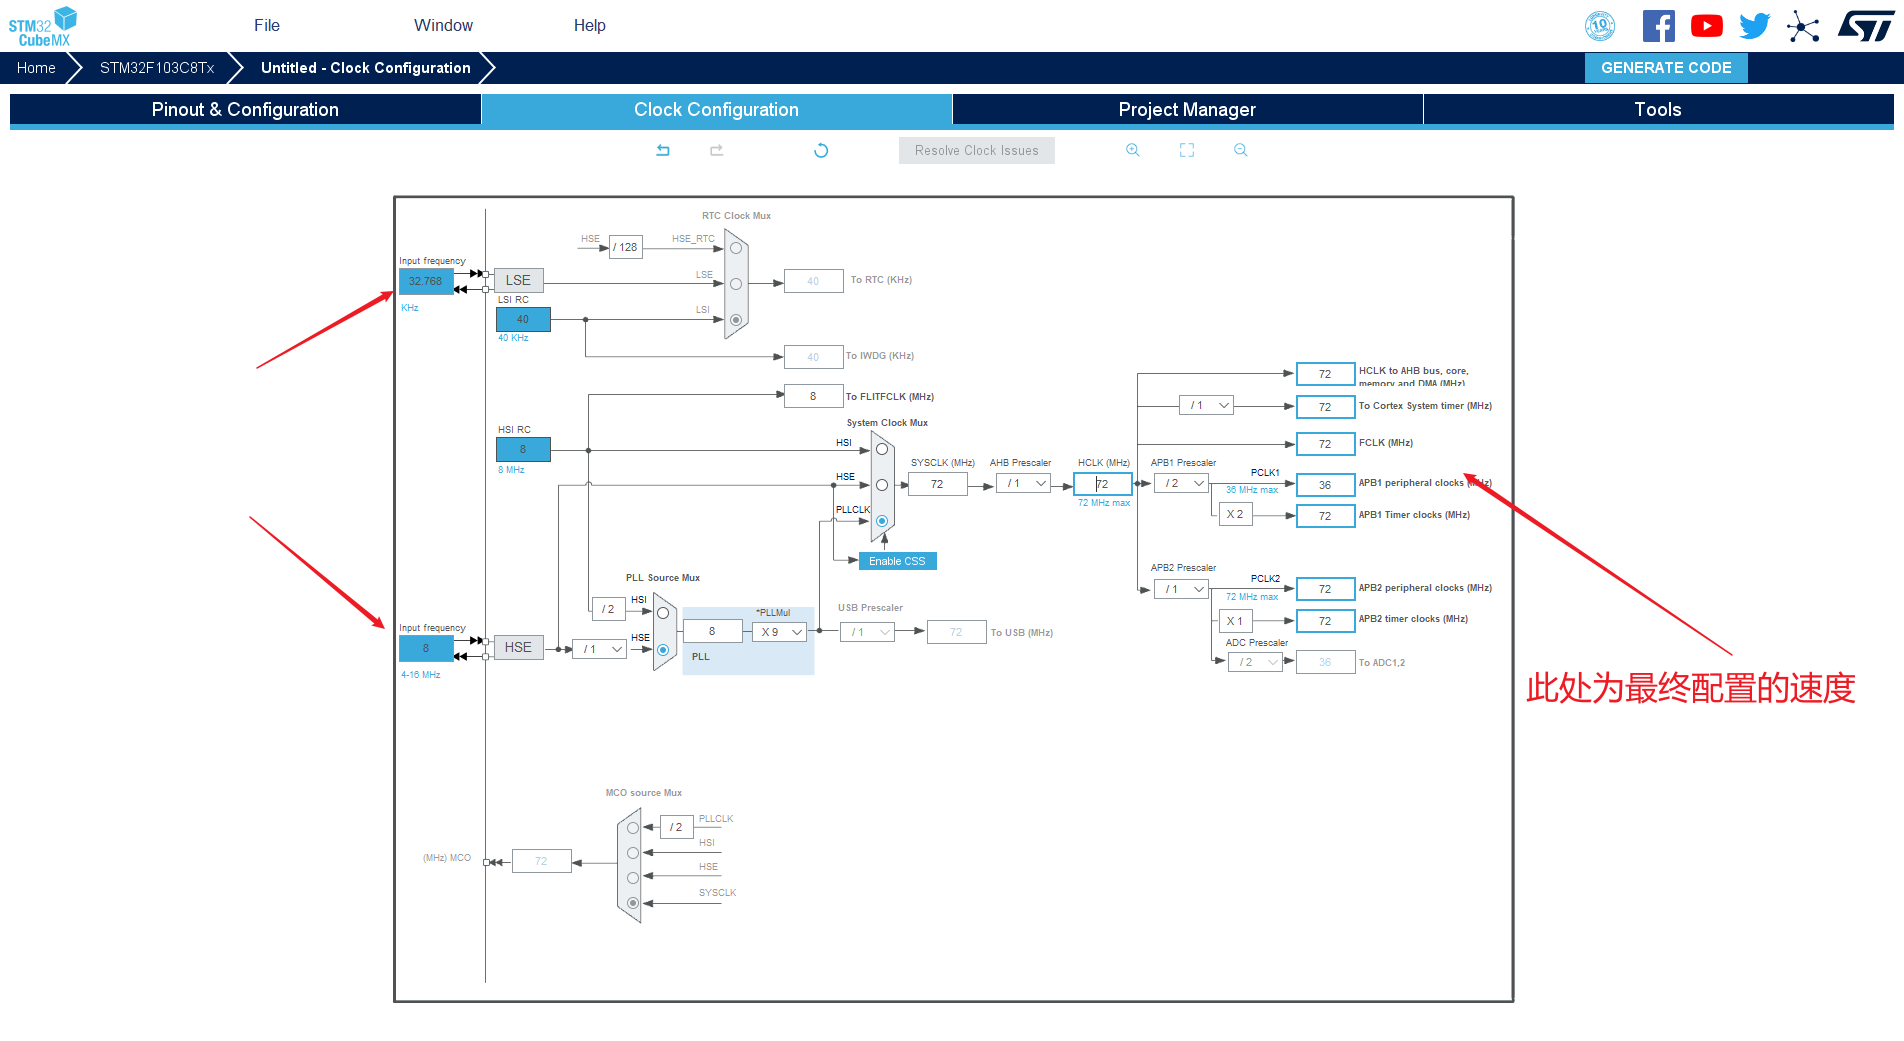Select HSE_RTC in RTC Clock Mux
This screenshot has height=1041, width=1904.
(x=736, y=248)
